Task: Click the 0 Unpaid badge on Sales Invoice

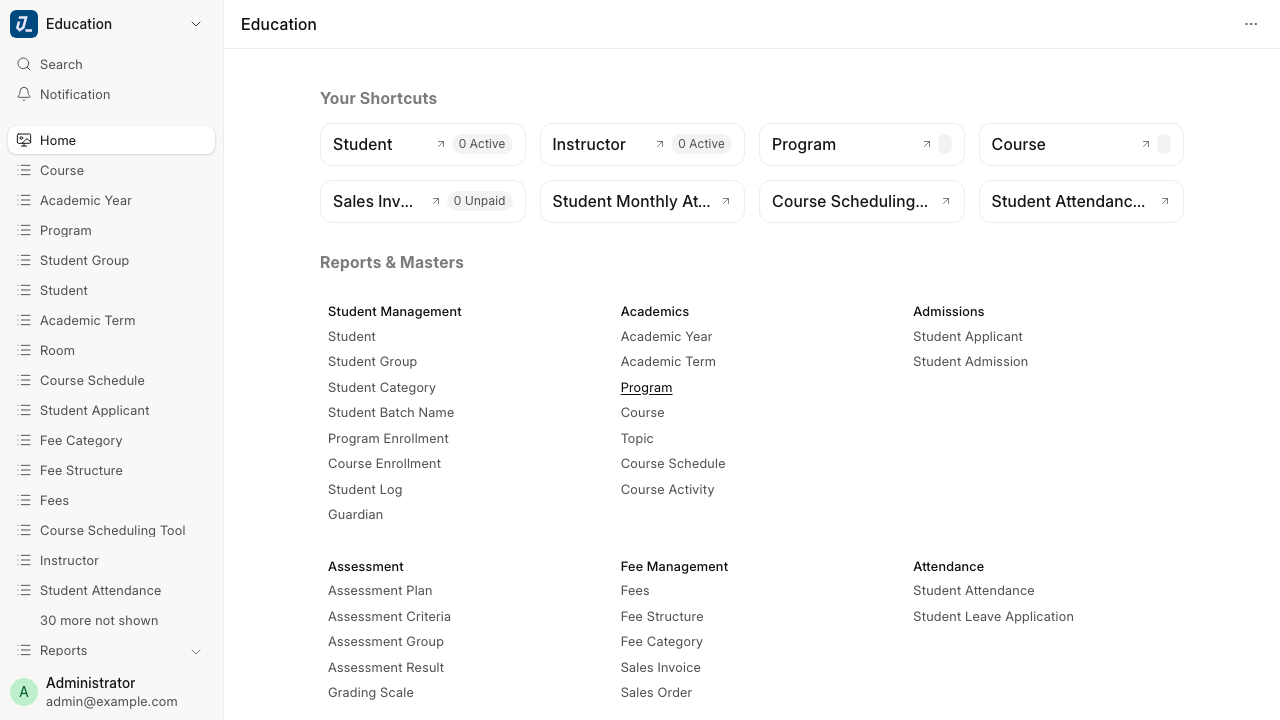Action: [479, 201]
